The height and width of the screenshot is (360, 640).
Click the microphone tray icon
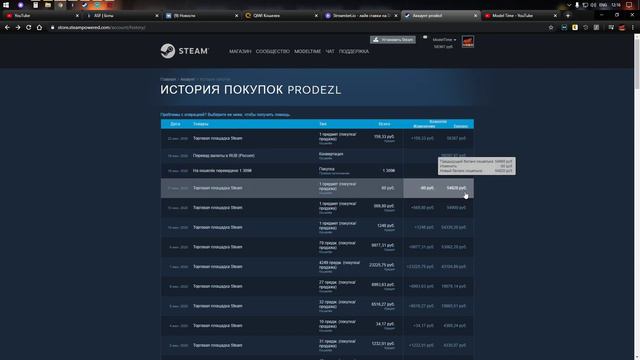coord(577,5)
